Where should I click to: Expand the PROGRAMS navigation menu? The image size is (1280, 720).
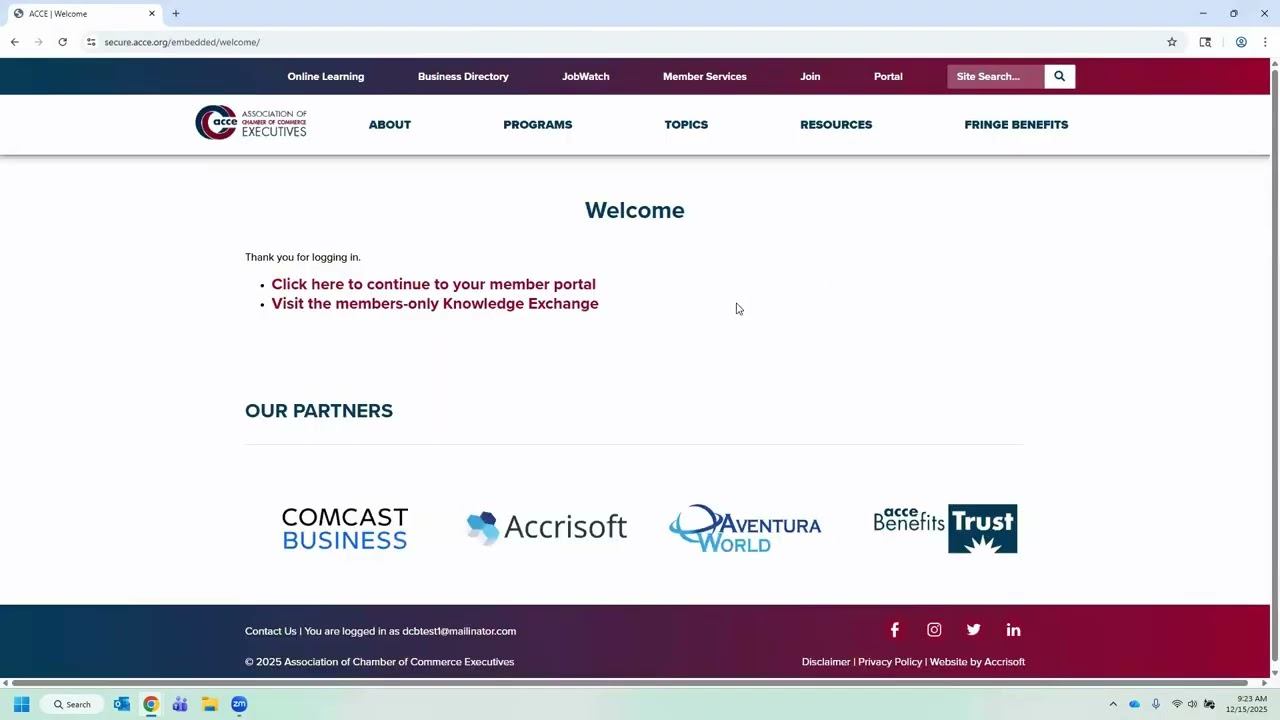[x=538, y=124]
